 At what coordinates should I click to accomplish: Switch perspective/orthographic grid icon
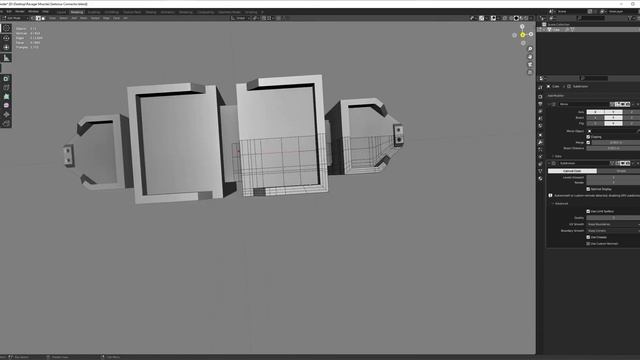pos(530,72)
